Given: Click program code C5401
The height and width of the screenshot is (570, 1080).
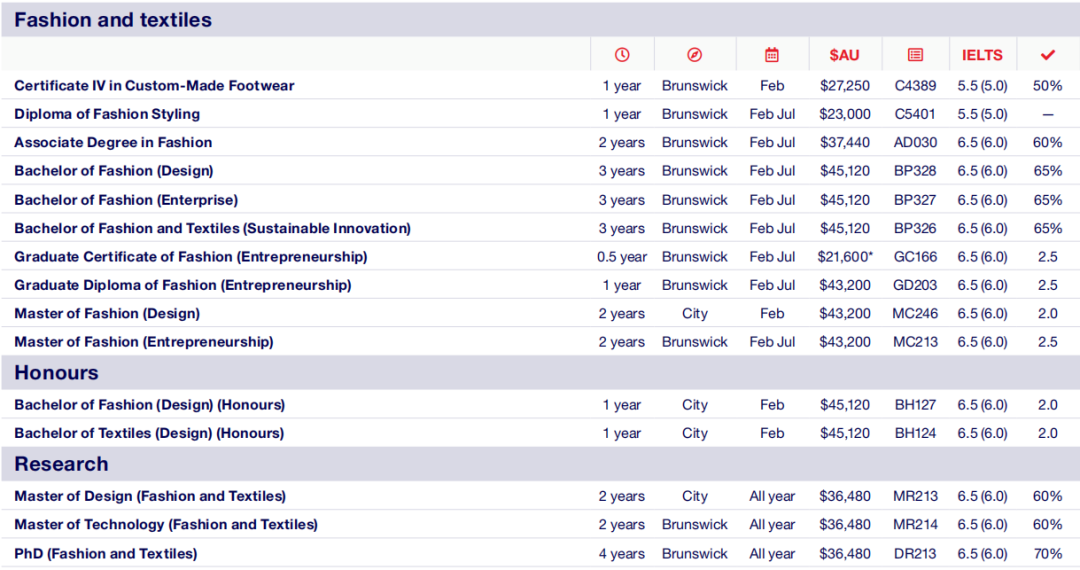Looking at the screenshot, I should coord(915,114).
